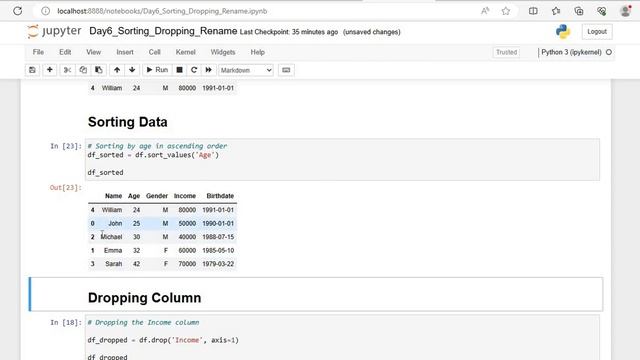
Task: Open the Kernel menu
Action: pyautogui.click(x=185, y=52)
